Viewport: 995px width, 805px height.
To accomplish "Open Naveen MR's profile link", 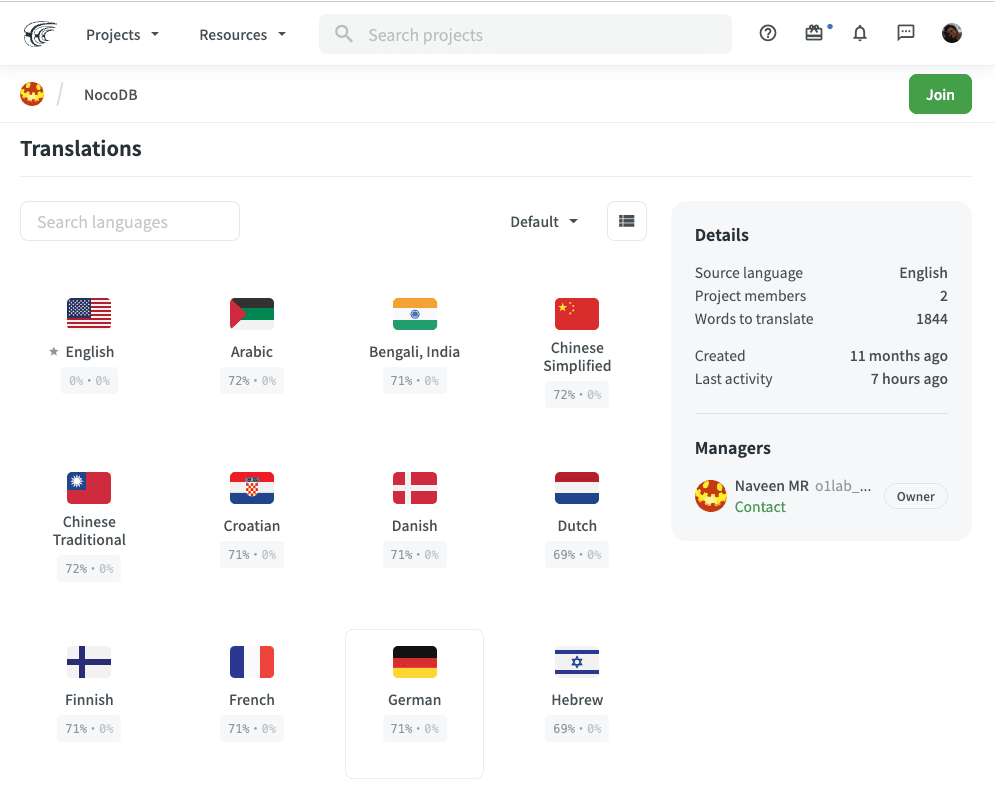I will [x=770, y=486].
